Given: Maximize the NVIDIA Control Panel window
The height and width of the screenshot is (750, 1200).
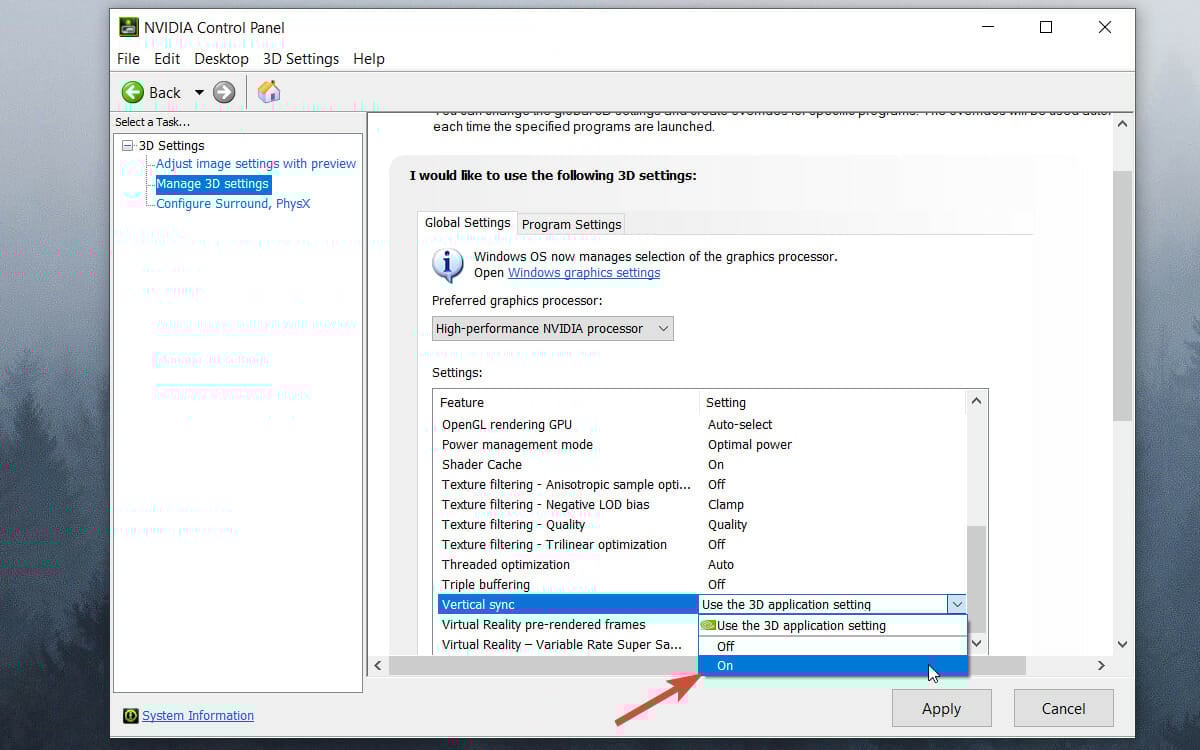Looking at the screenshot, I should coord(1046,27).
